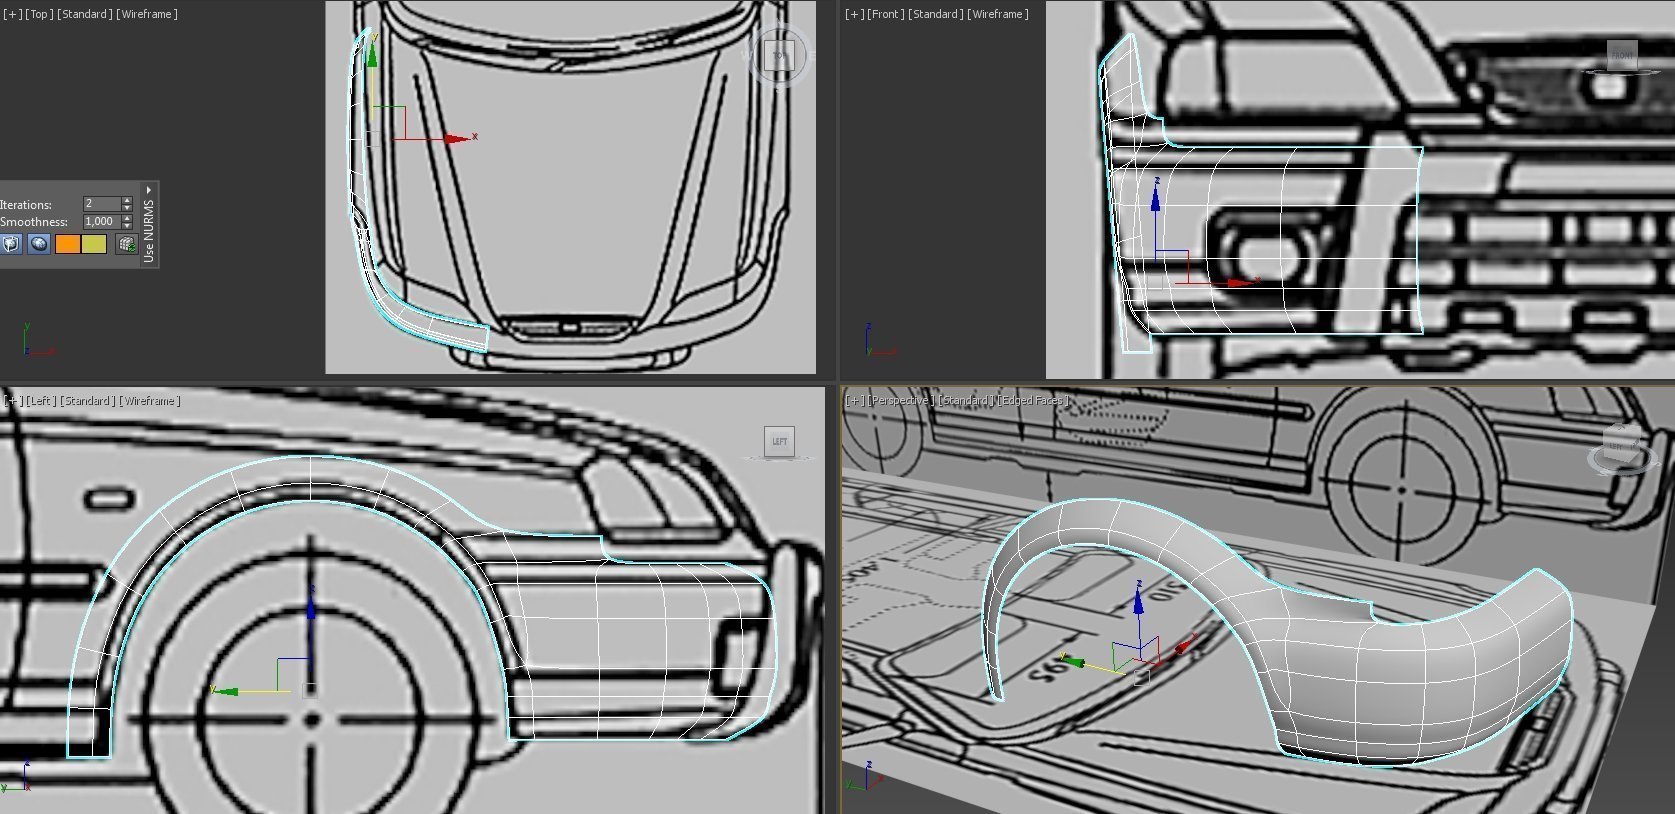Click the Iterations value field

coord(102,204)
